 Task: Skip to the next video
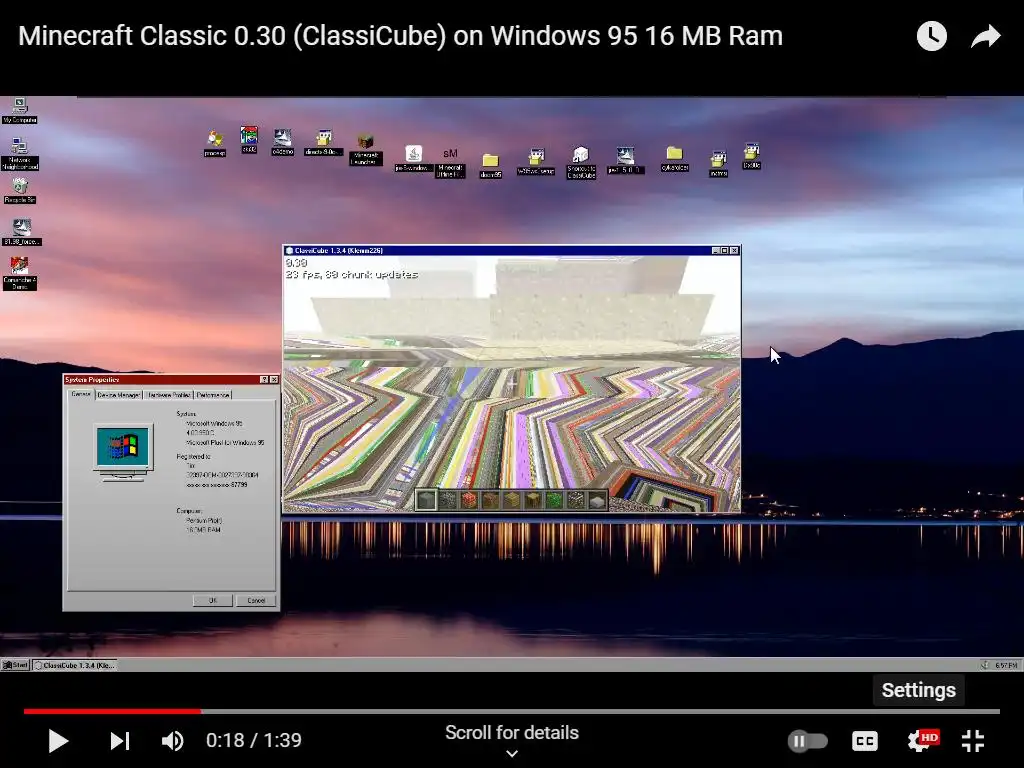point(120,741)
